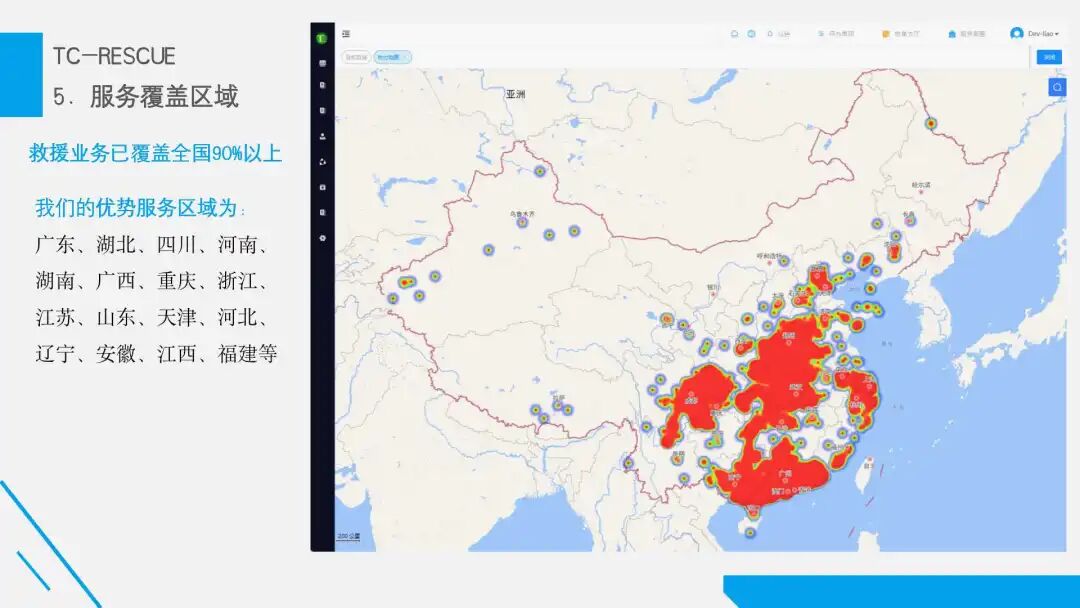The image size is (1080, 608).
Task: Switch to the rightmost top navigation menu item
Action: pos(964,33)
